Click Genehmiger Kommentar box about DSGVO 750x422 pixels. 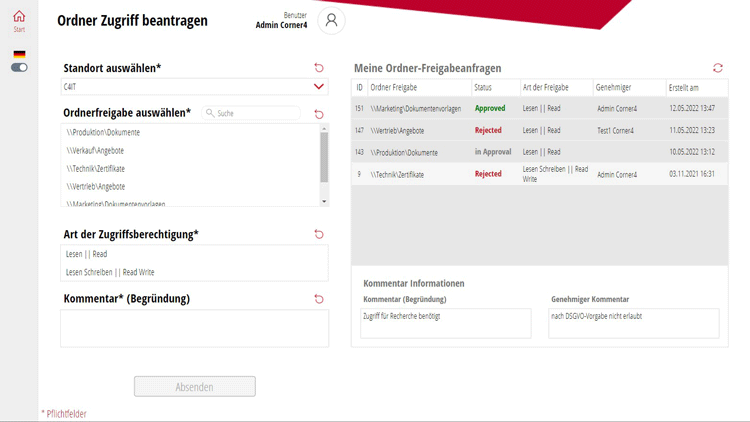(634, 323)
